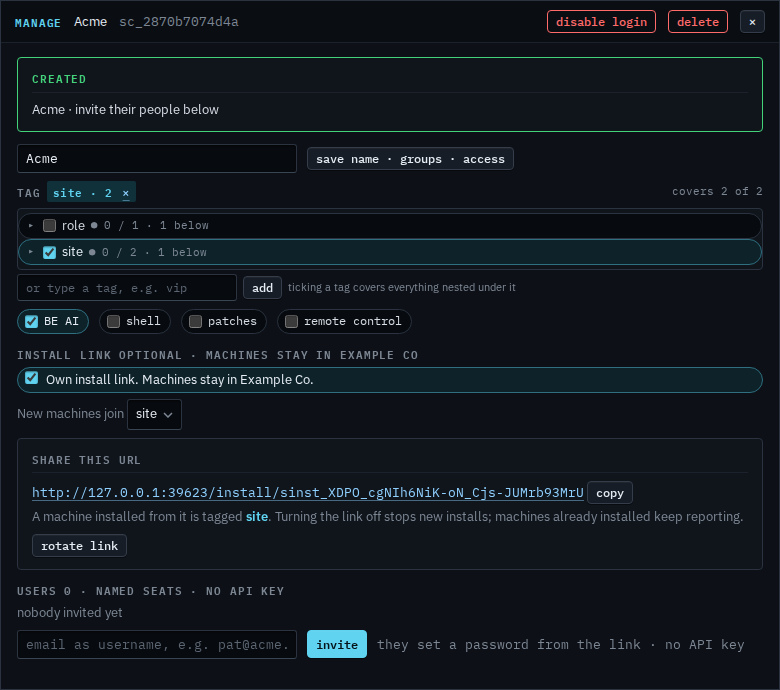Click the SHARE THIS URL heading
Screen dimensions: 780x690
[x=87, y=460]
